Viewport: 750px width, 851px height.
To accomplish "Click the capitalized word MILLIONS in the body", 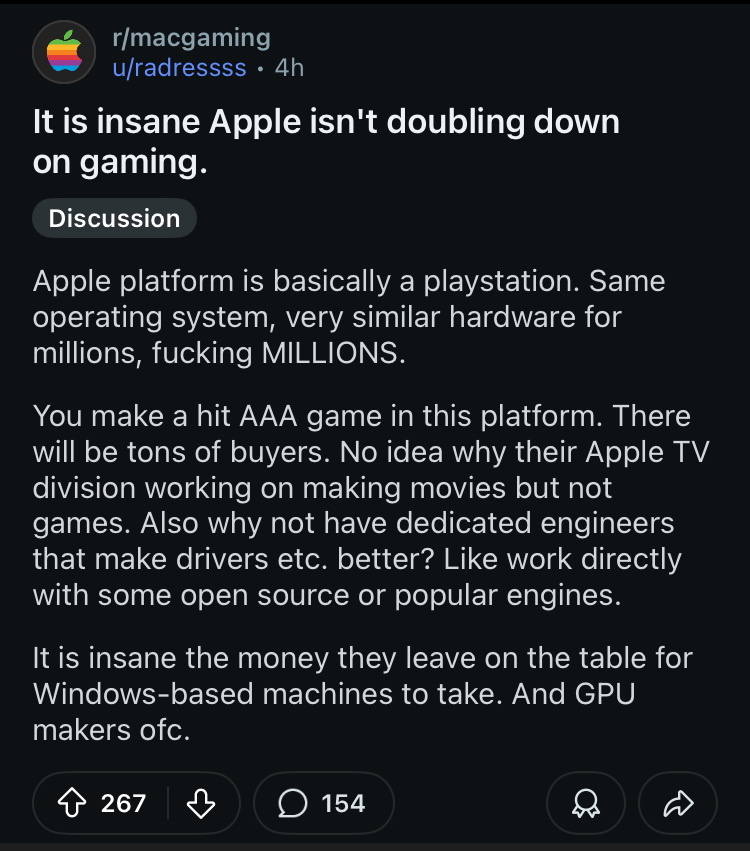I will (x=333, y=353).
